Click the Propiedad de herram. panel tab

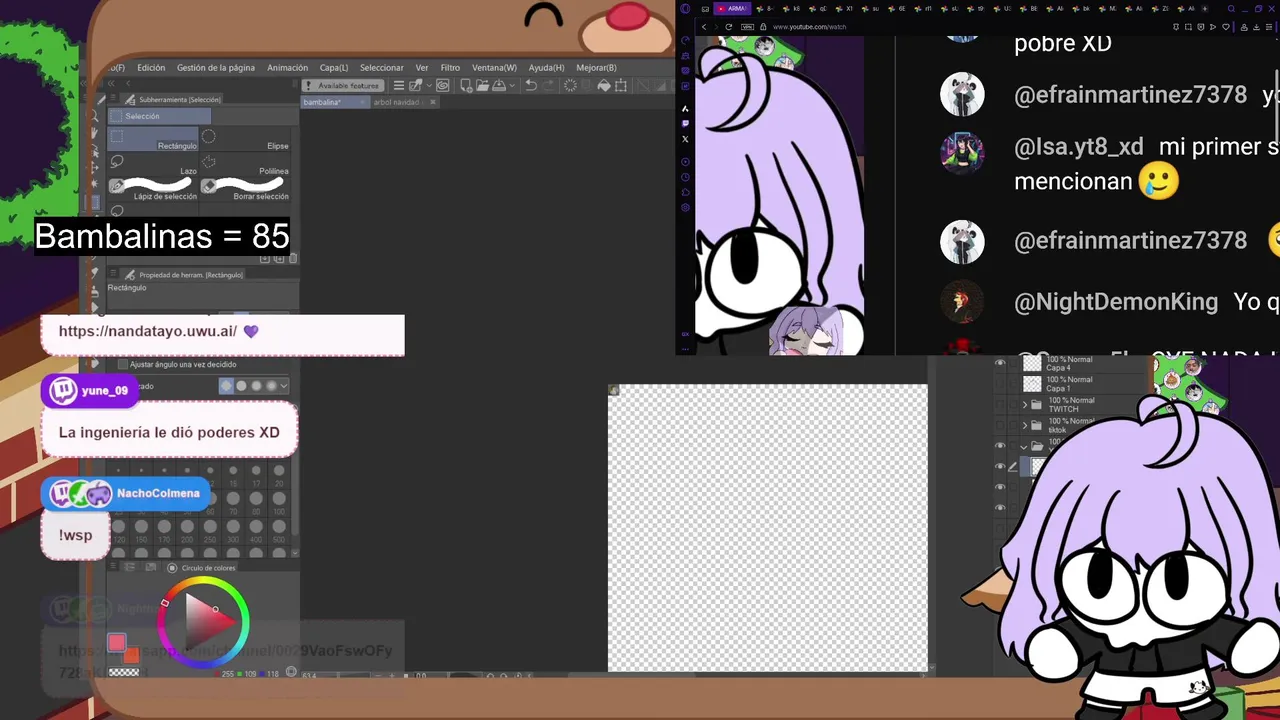[184, 275]
